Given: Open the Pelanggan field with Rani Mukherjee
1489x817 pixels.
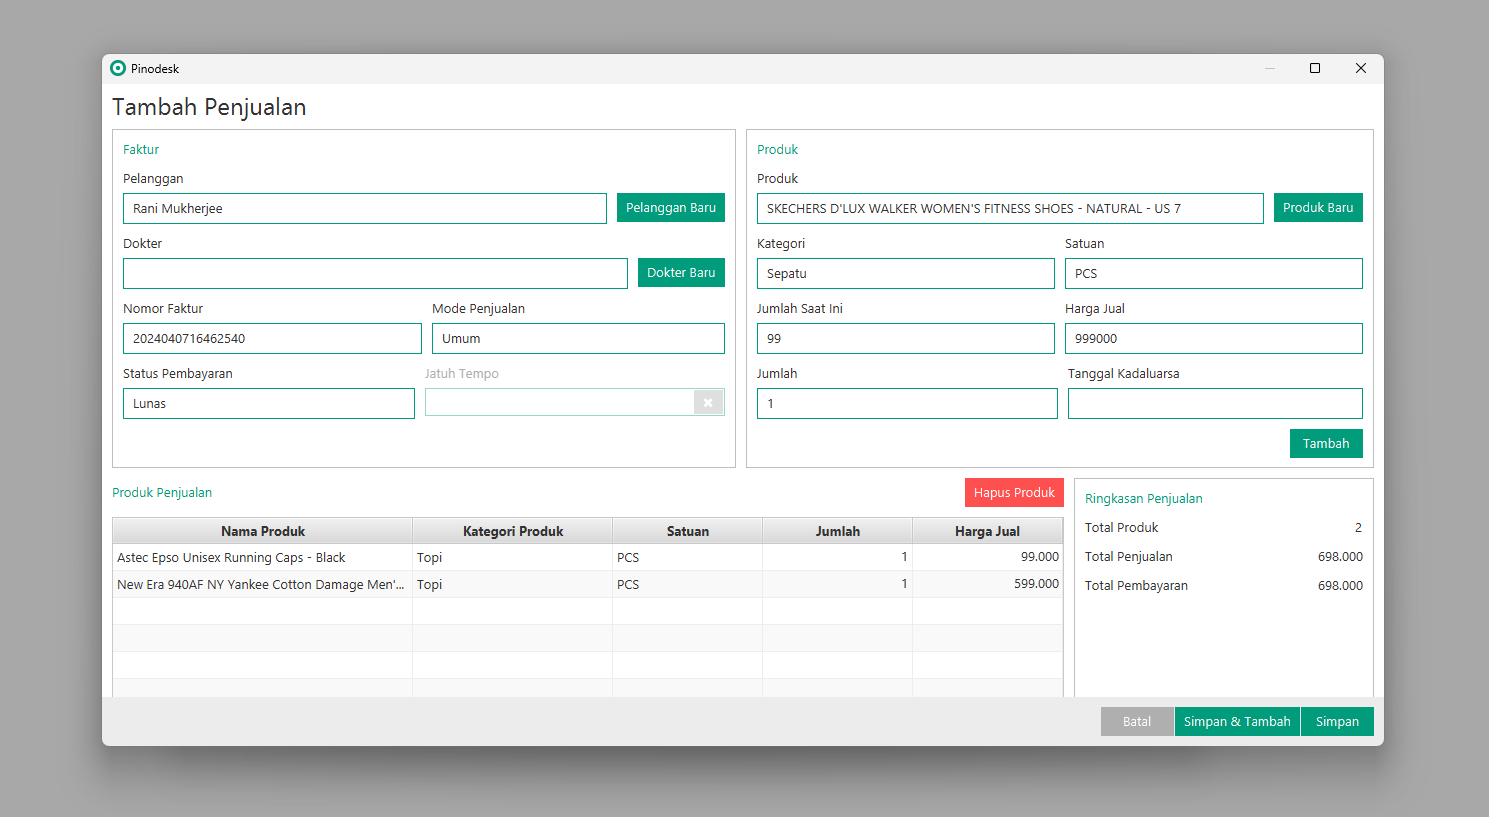Looking at the screenshot, I should (x=364, y=209).
